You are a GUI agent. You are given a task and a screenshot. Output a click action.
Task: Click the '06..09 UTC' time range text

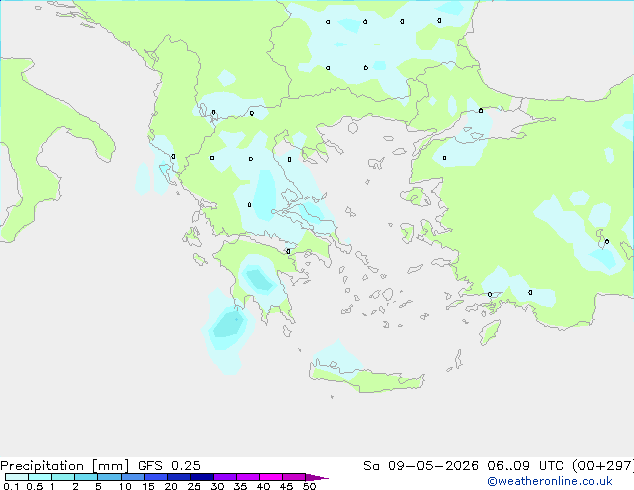tap(525, 466)
